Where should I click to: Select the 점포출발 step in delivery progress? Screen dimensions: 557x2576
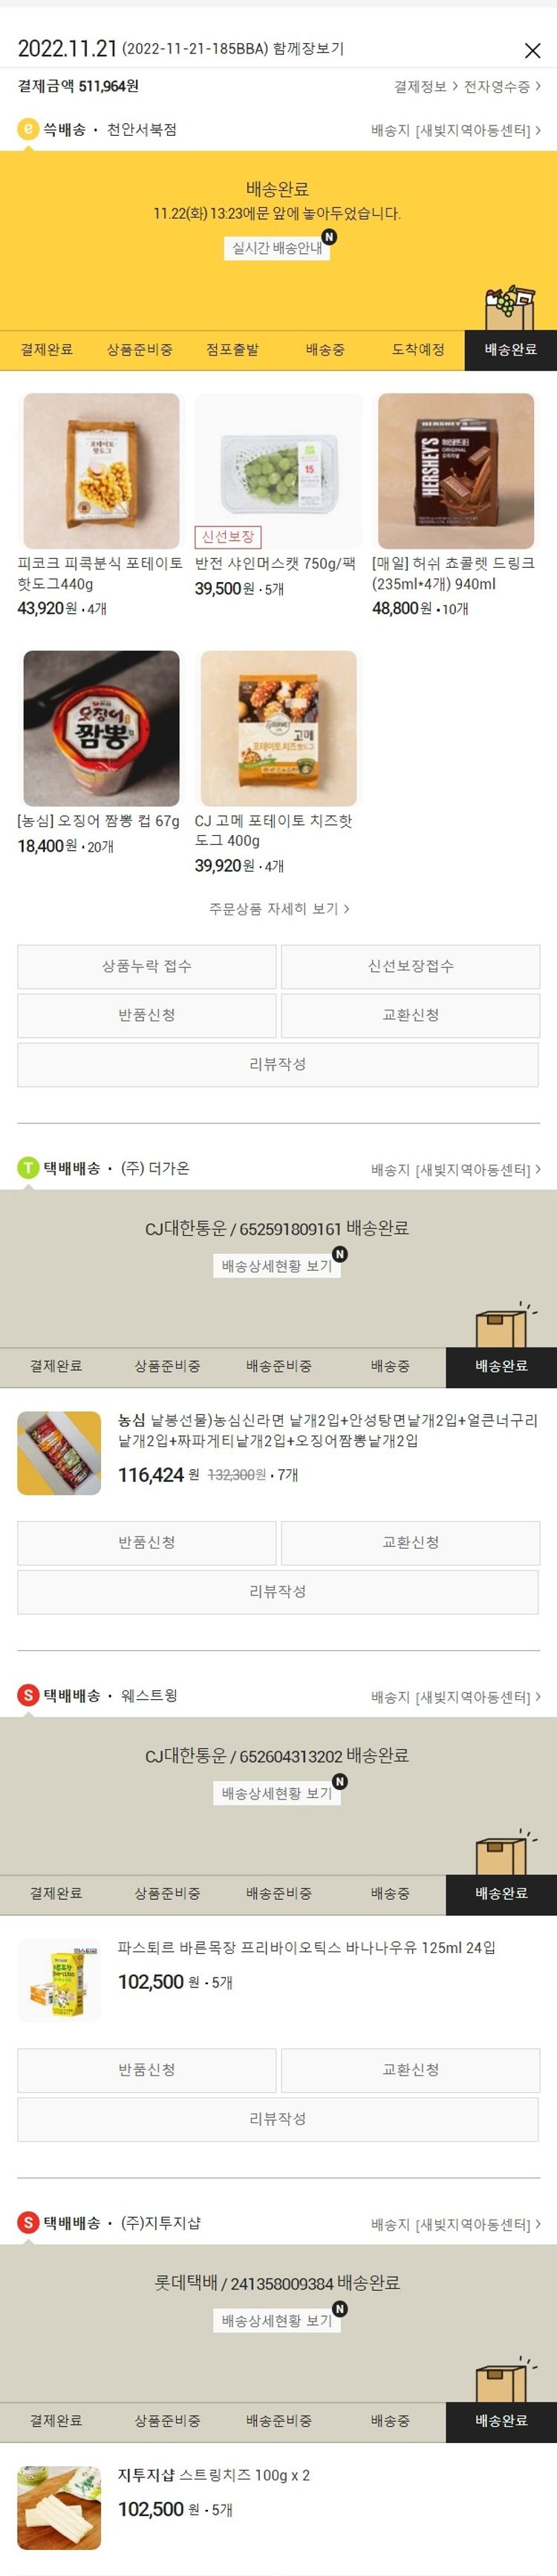click(x=232, y=350)
